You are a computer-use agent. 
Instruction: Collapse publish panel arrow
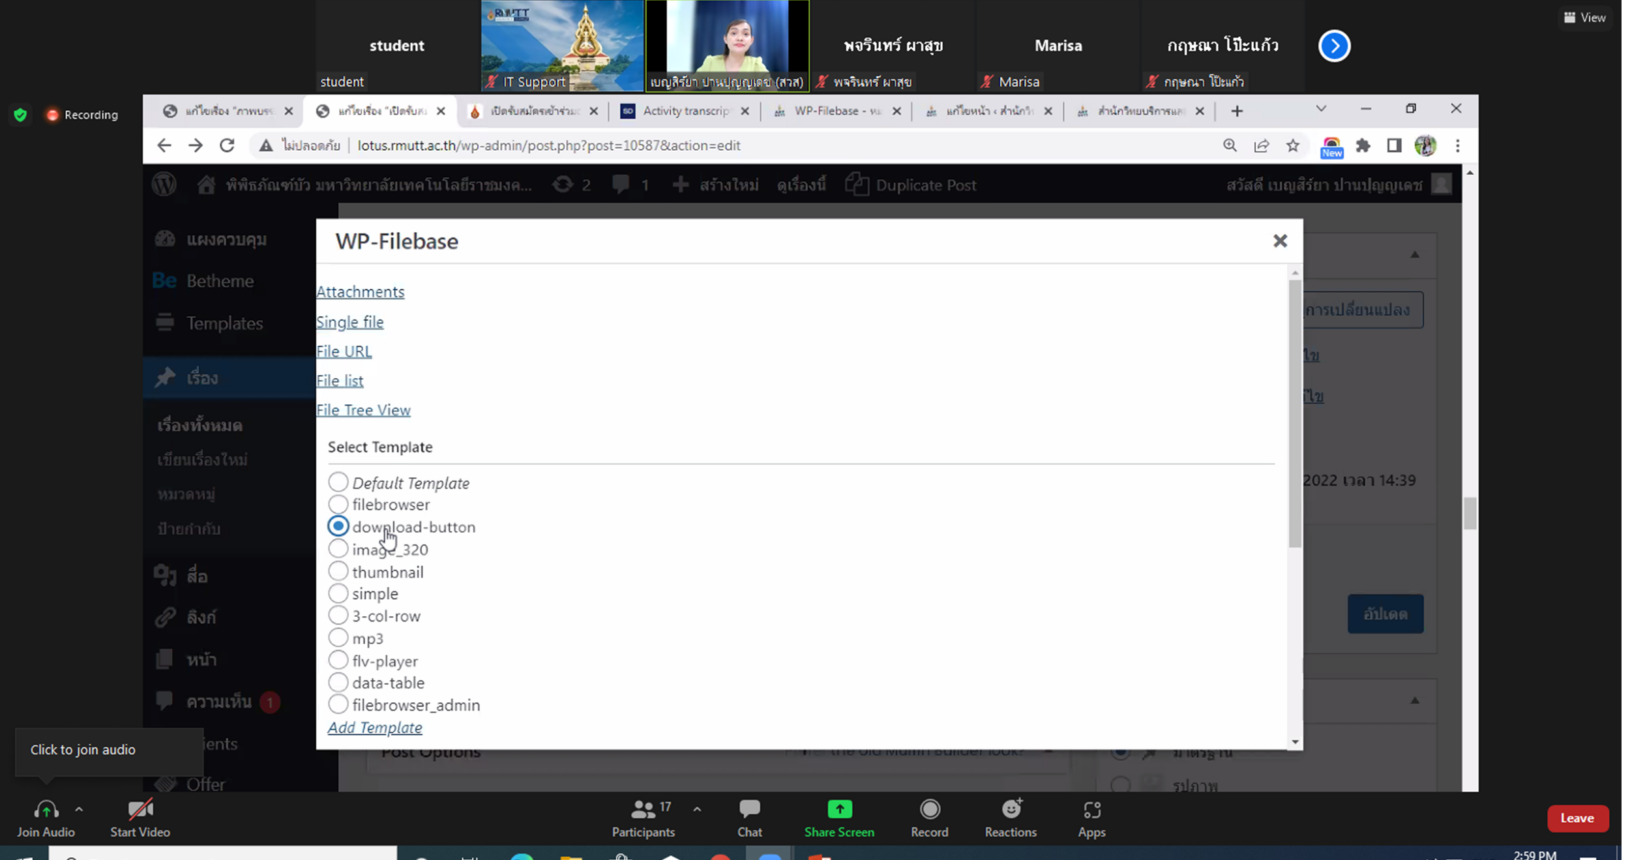[1414, 255]
